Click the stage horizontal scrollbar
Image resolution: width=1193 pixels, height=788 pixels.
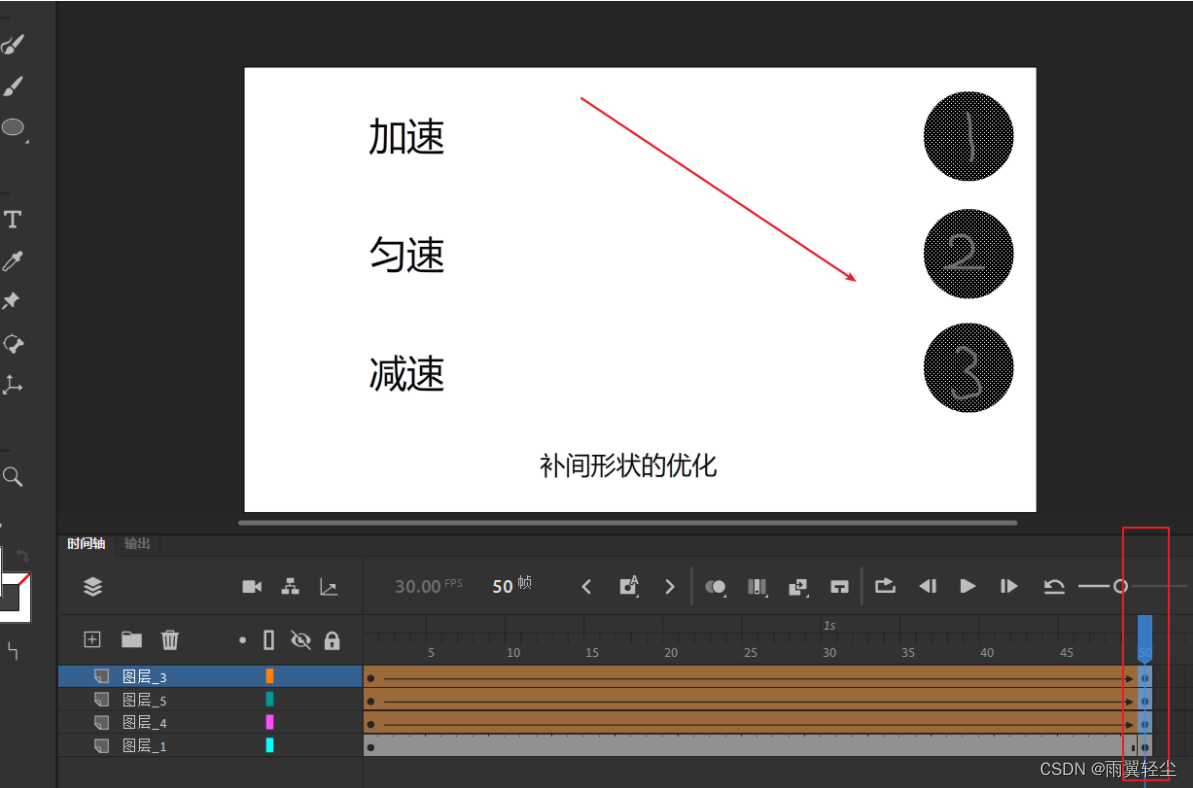pos(628,523)
